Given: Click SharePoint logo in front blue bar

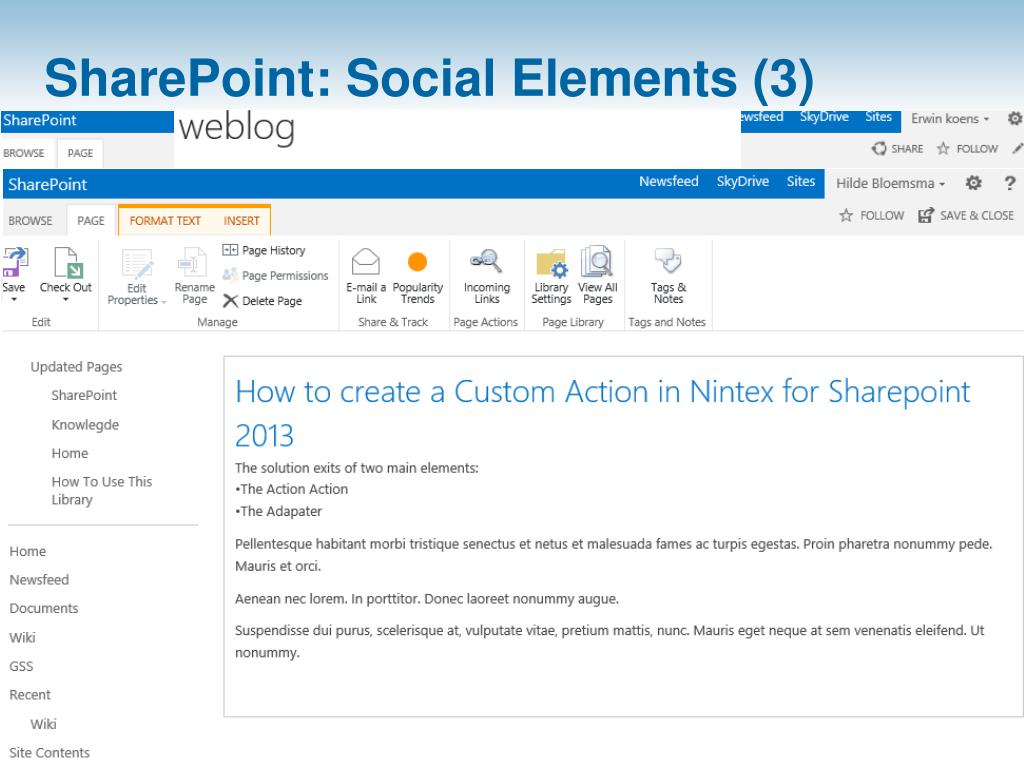Looking at the screenshot, I should click(x=47, y=185).
